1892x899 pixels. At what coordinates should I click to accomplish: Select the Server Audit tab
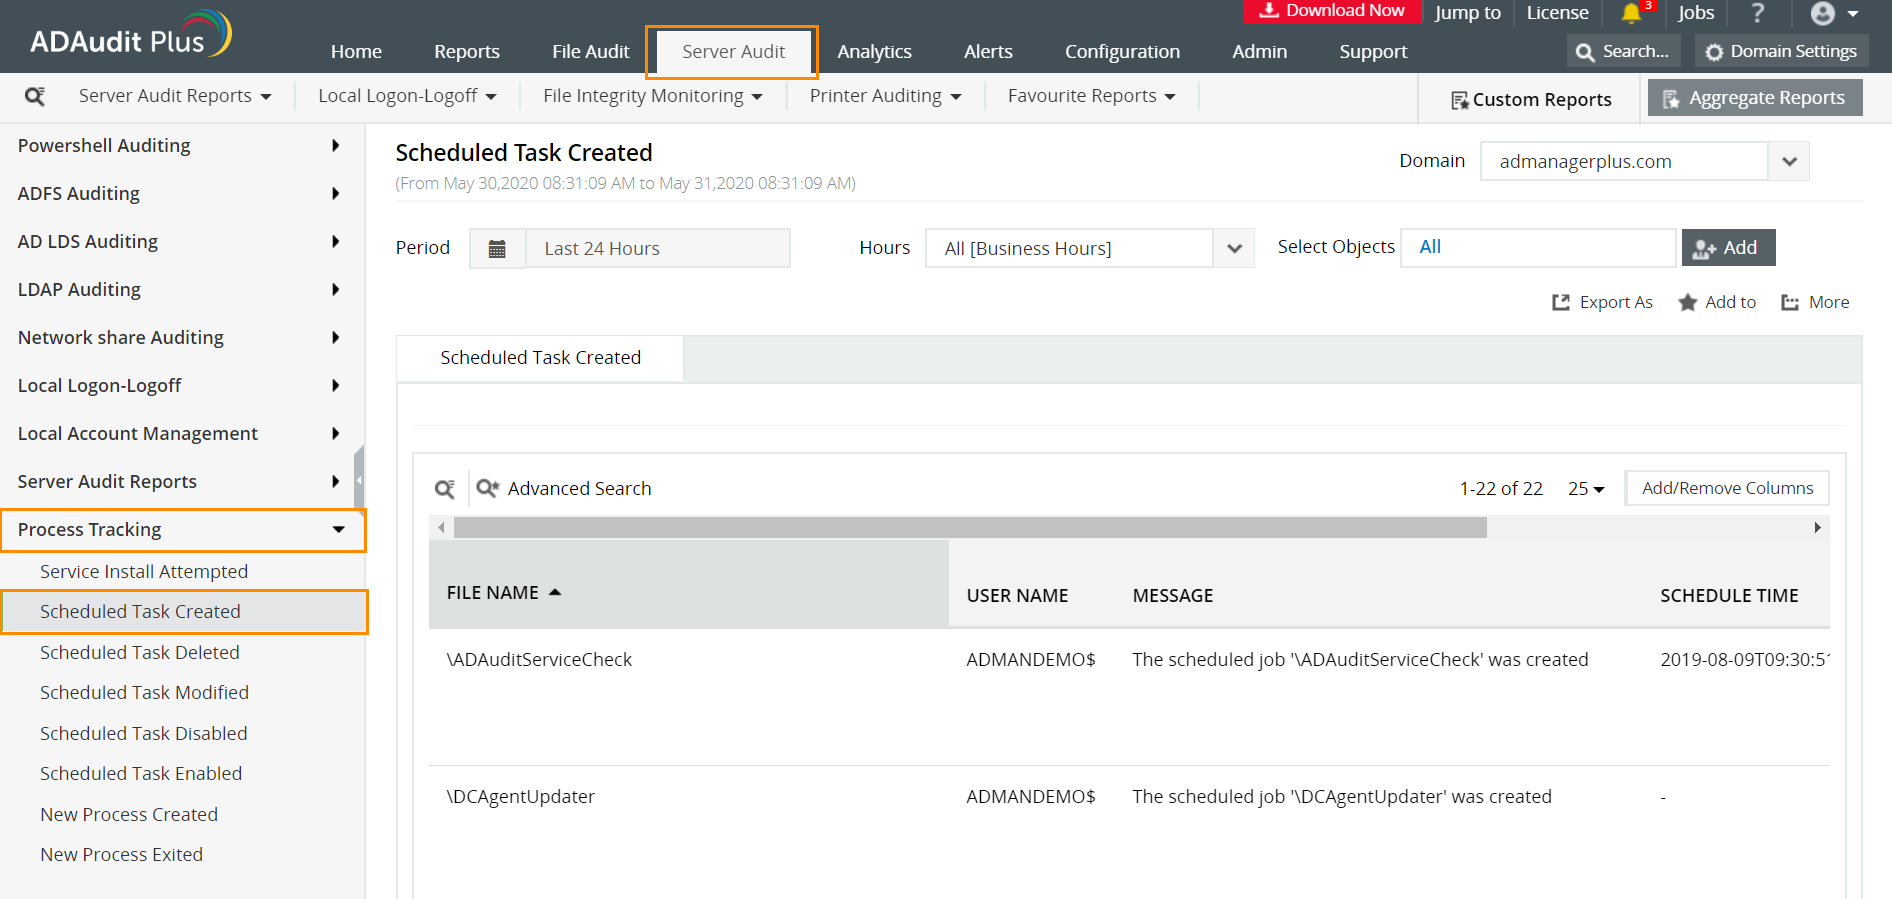click(x=733, y=51)
